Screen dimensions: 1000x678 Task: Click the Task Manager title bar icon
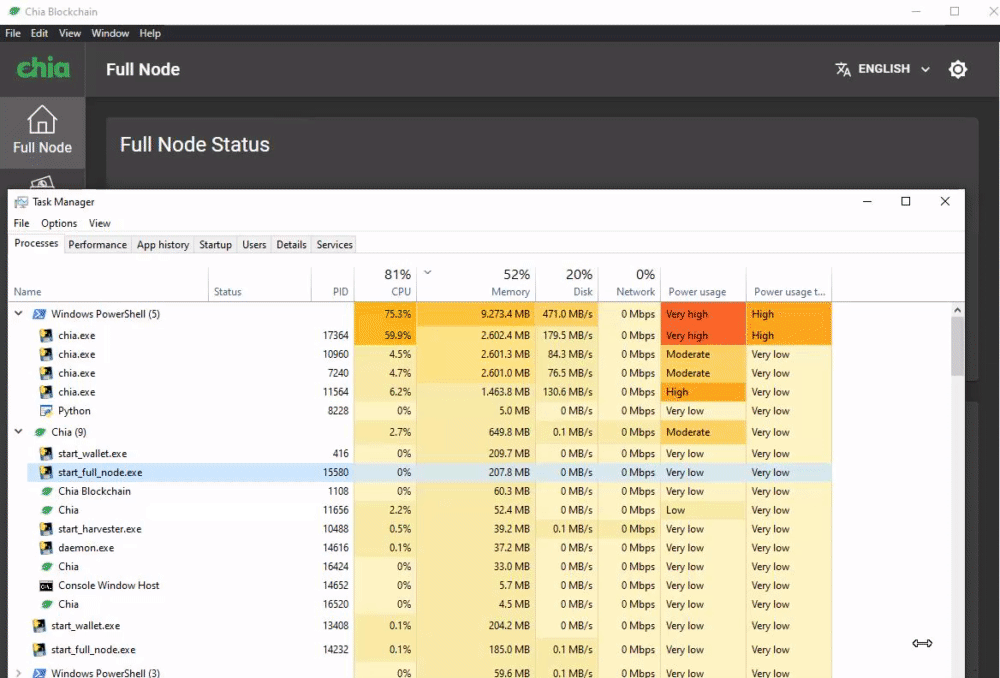[x=21, y=202]
